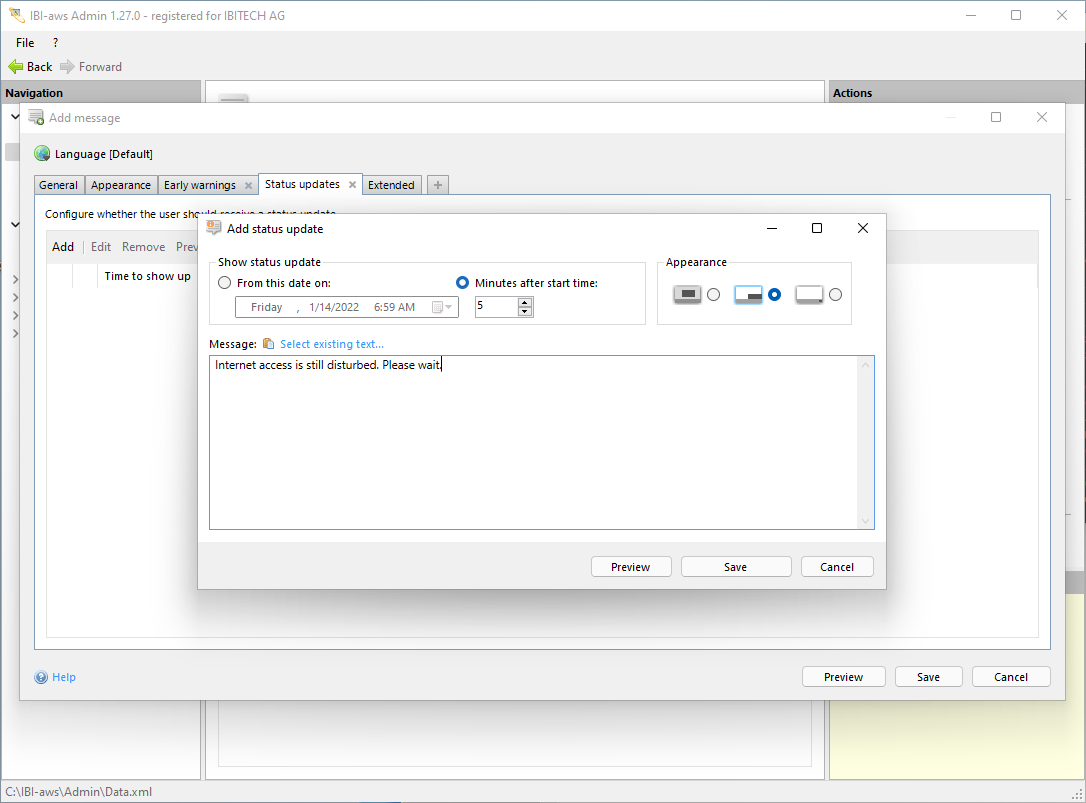
Task: Switch to the Appearance tab
Action: coord(121,185)
